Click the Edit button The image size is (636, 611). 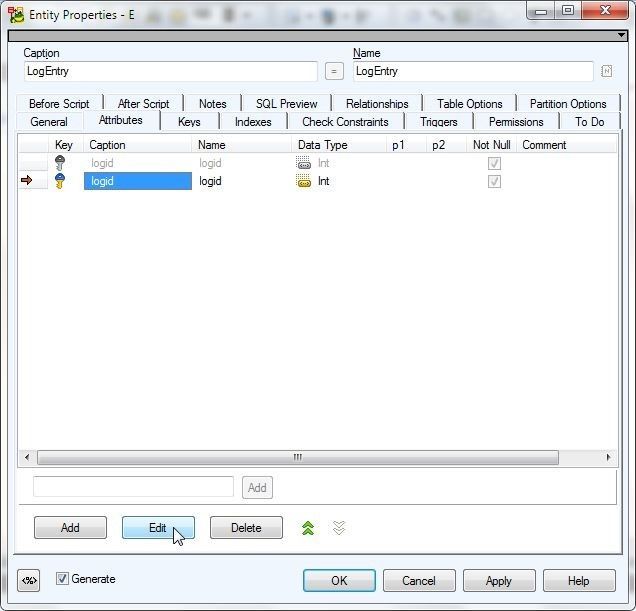(158, 527)
